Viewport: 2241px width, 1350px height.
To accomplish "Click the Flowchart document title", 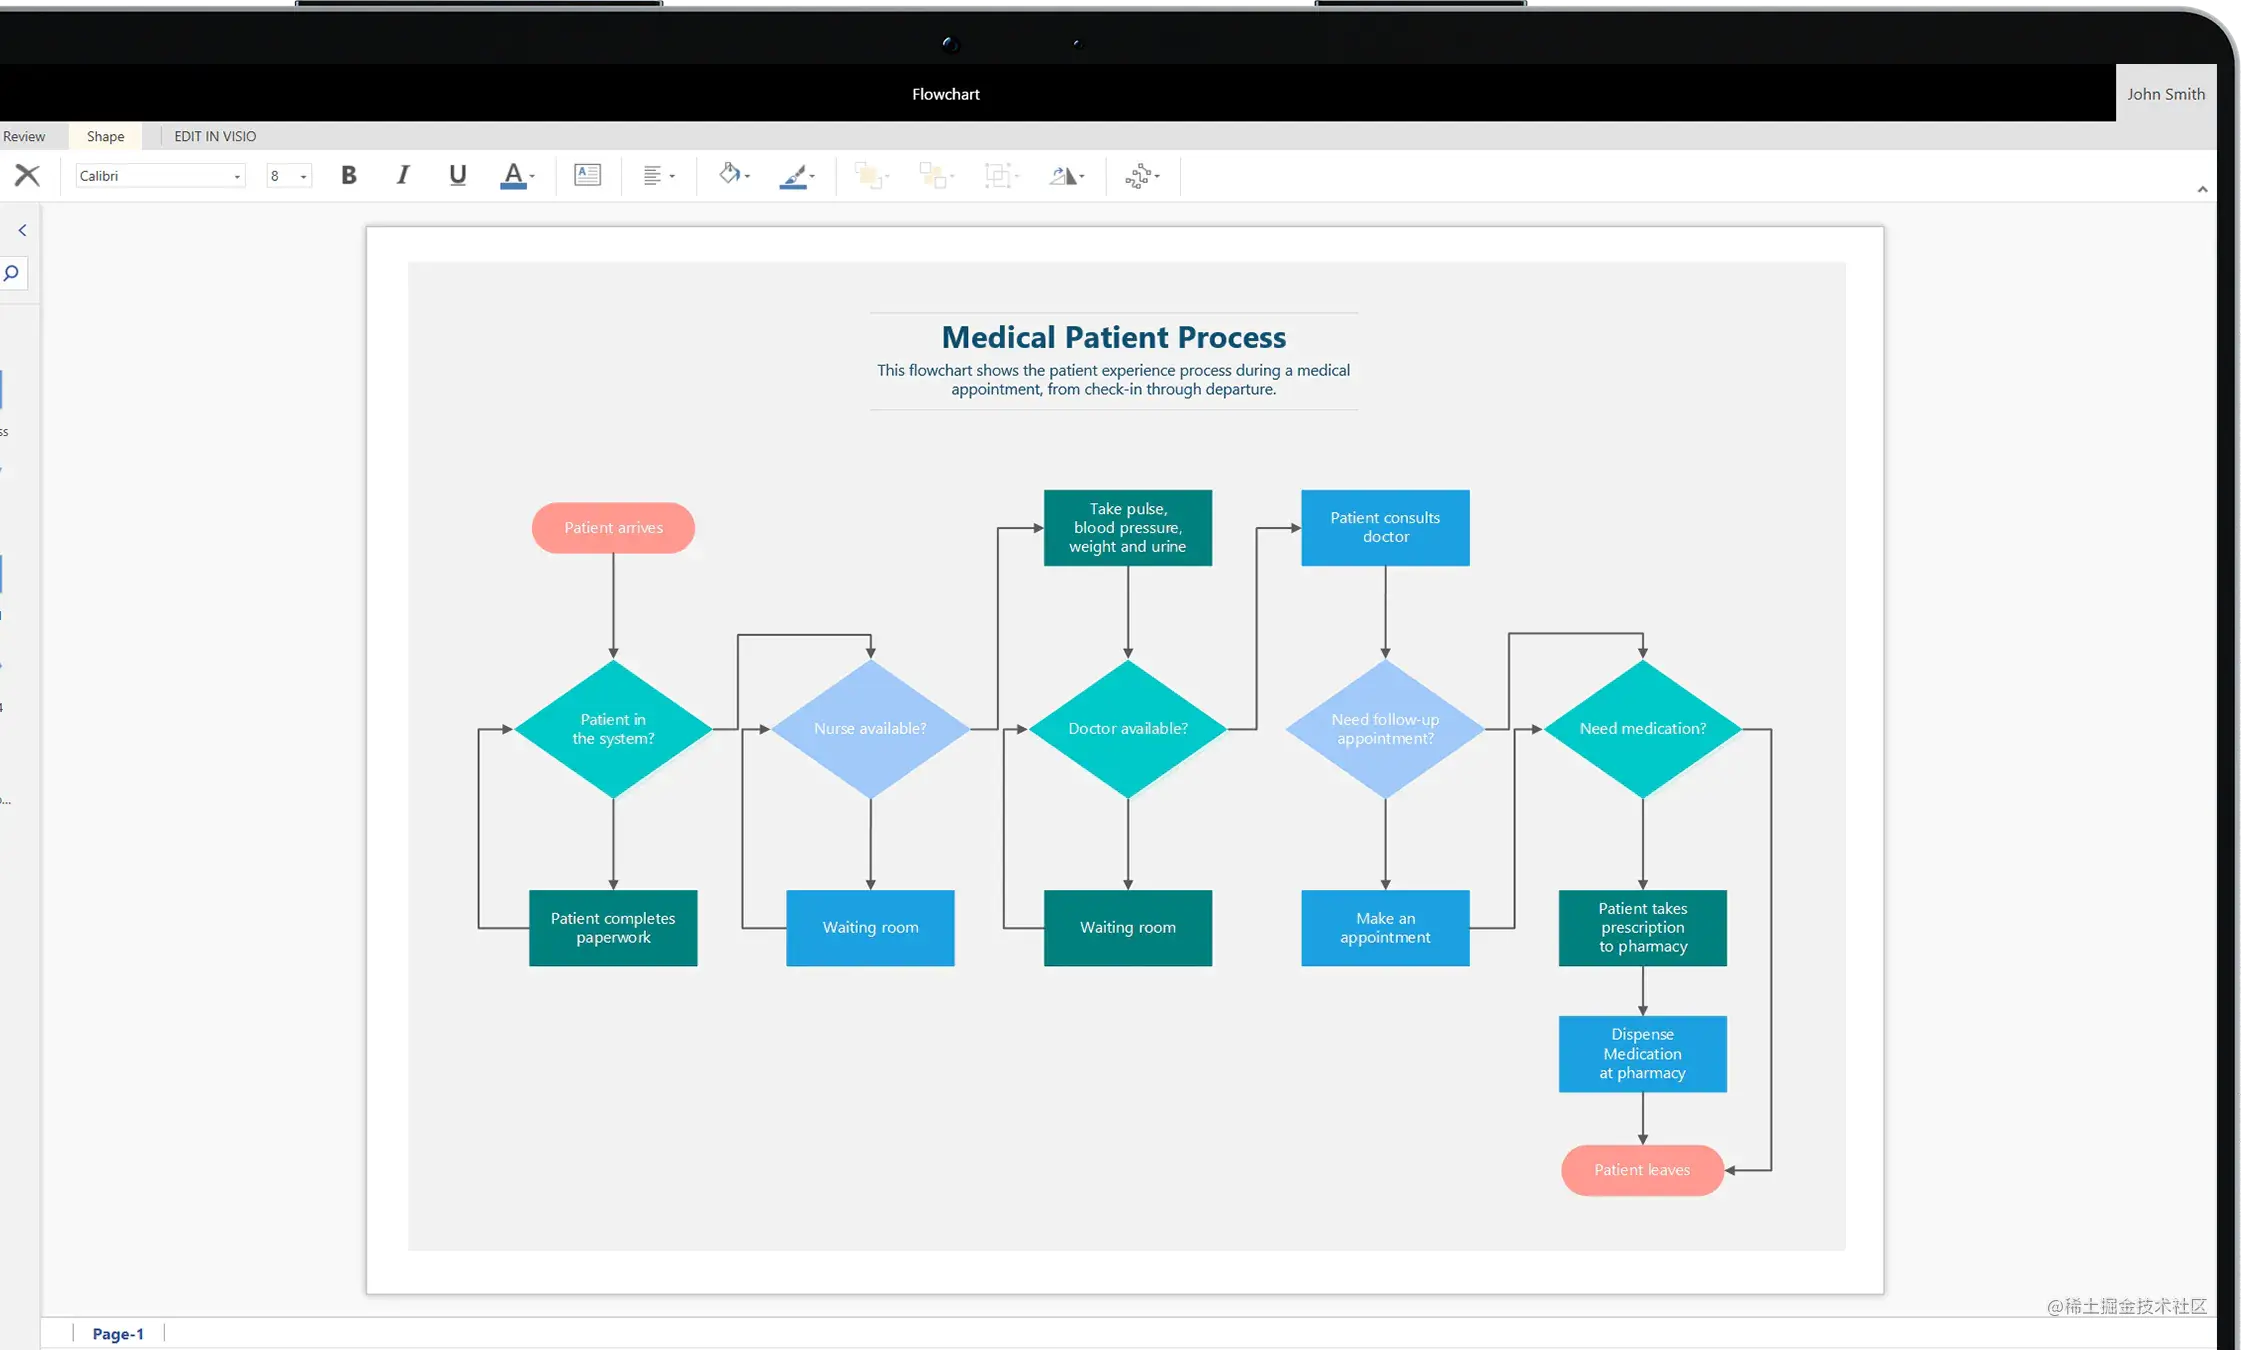I will pos(946,94).
